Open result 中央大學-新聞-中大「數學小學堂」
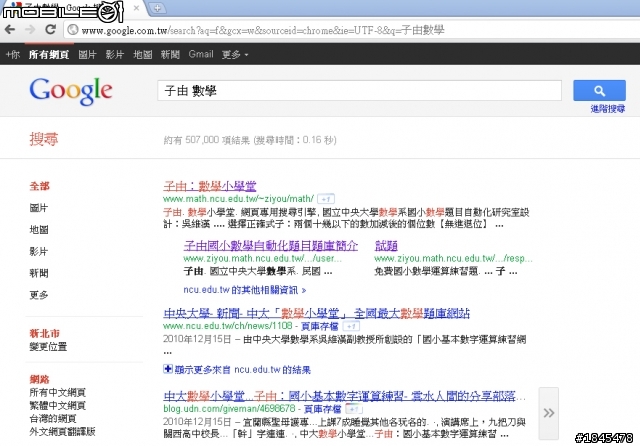Image resolution: width=640 pixels, height=446 pixels. click(x=316, y=313)
